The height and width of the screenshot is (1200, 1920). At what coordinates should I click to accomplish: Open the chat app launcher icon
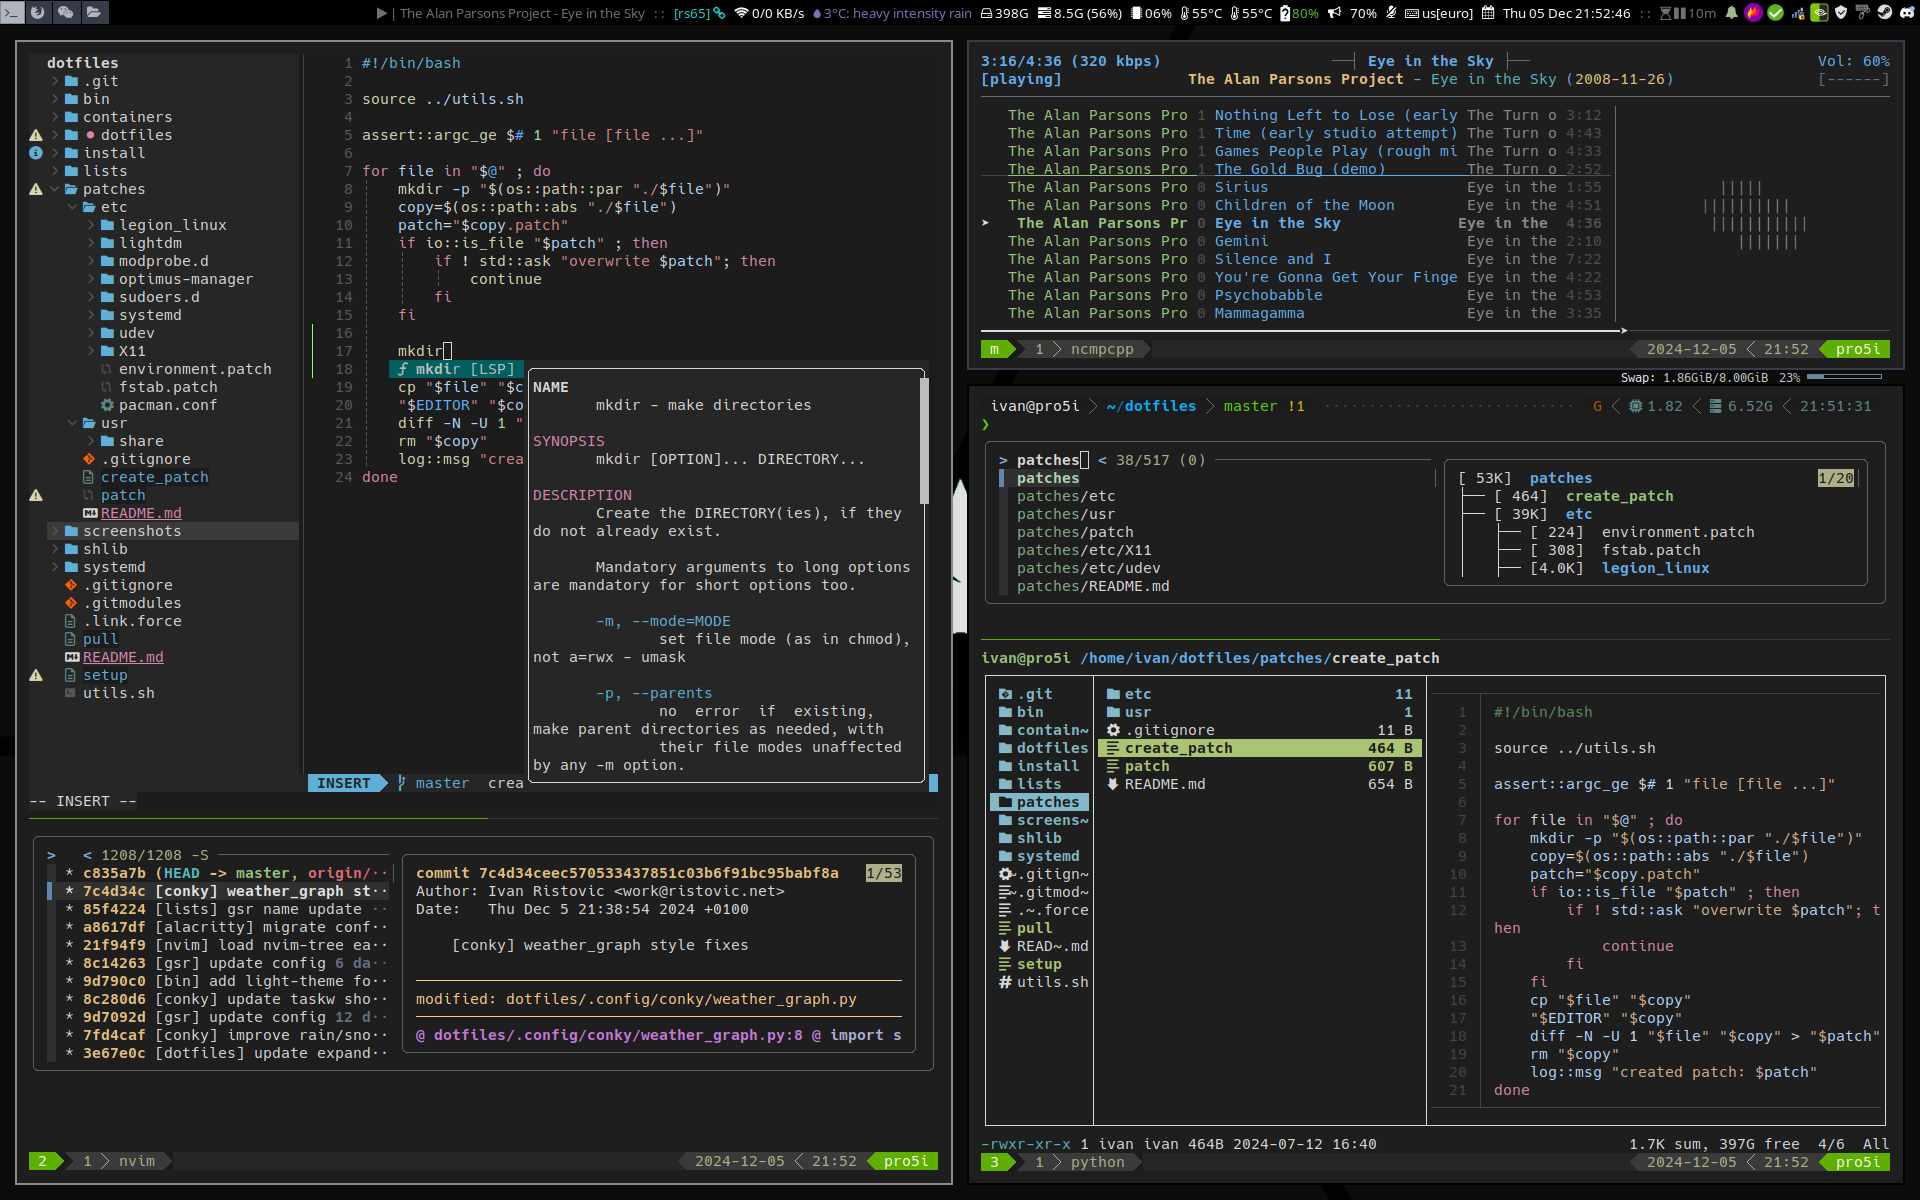tap(66, 12)
